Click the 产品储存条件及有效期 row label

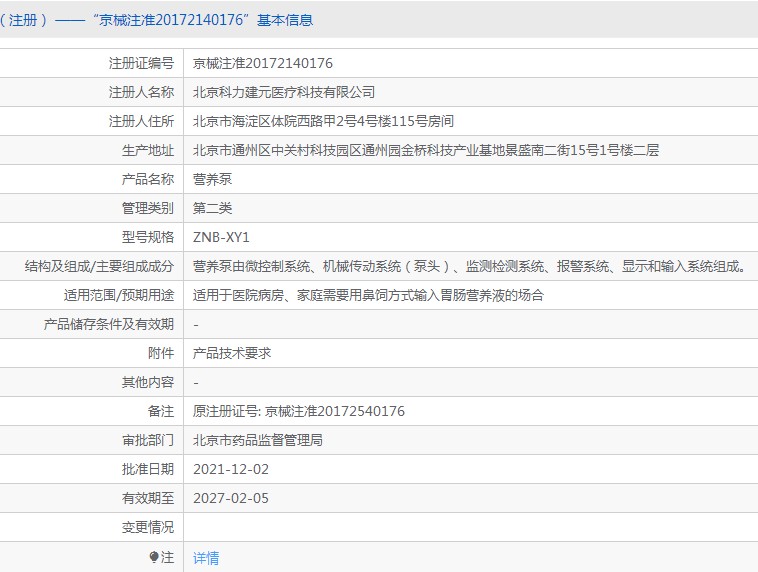tap(108, 324)
